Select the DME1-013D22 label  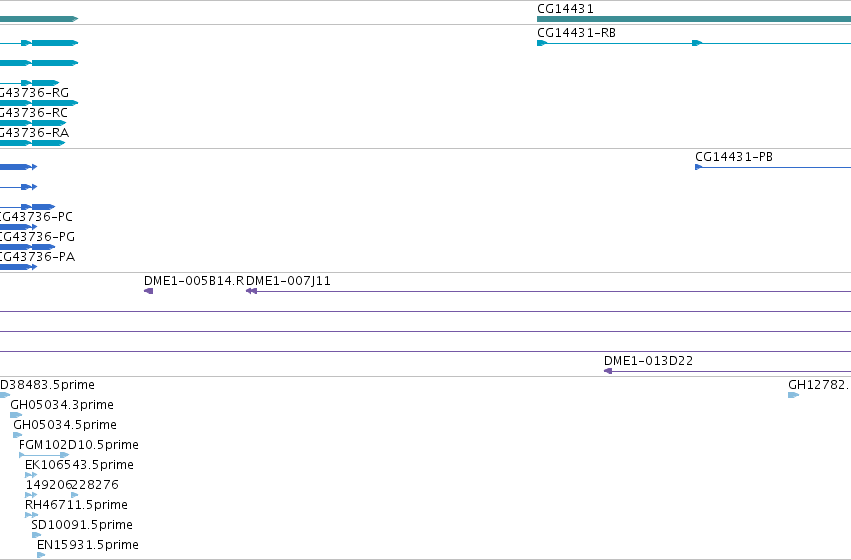pos(648,361)
